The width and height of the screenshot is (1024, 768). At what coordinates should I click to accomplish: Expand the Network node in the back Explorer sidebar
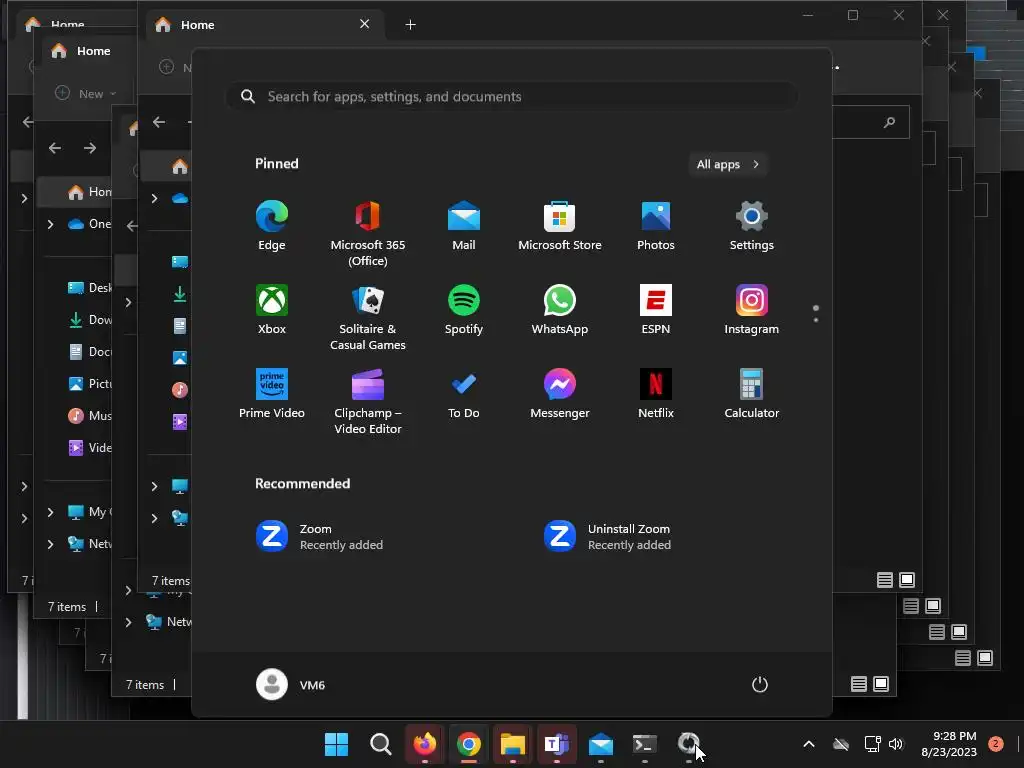[x=50, y=544]
